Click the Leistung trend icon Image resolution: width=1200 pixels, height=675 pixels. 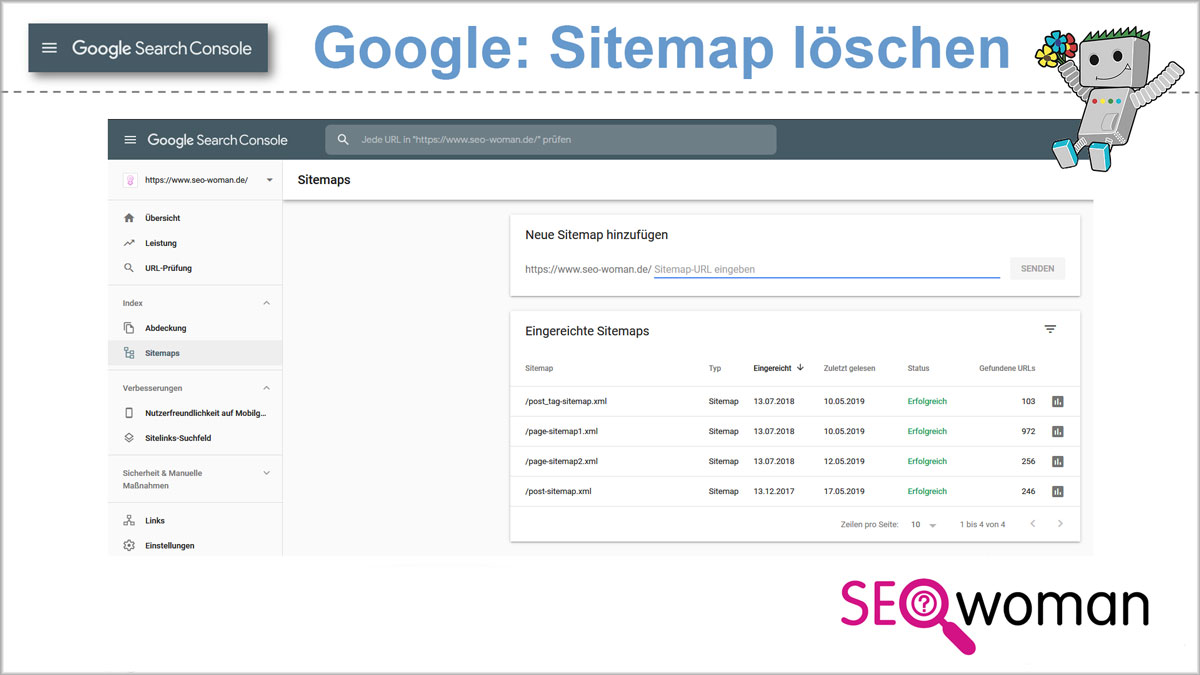[128, 243]
